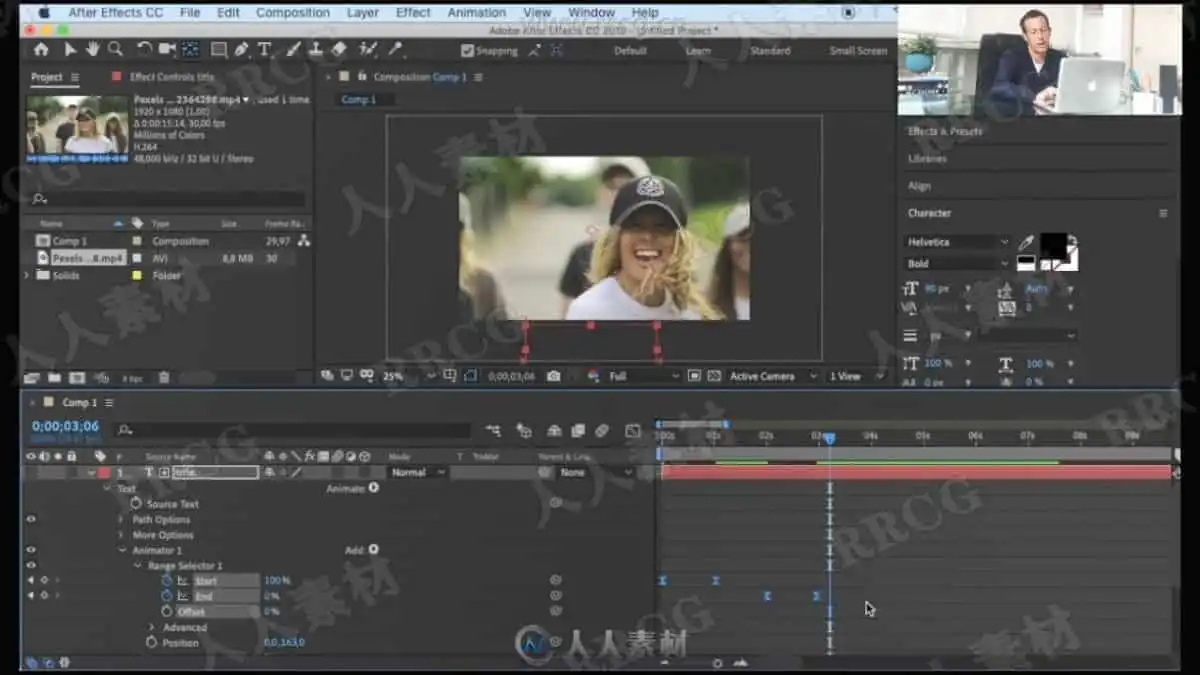Select the Zoom magnifier tool
The width and height of the screenshot is (1200, 675).
(x=115, y=49)
